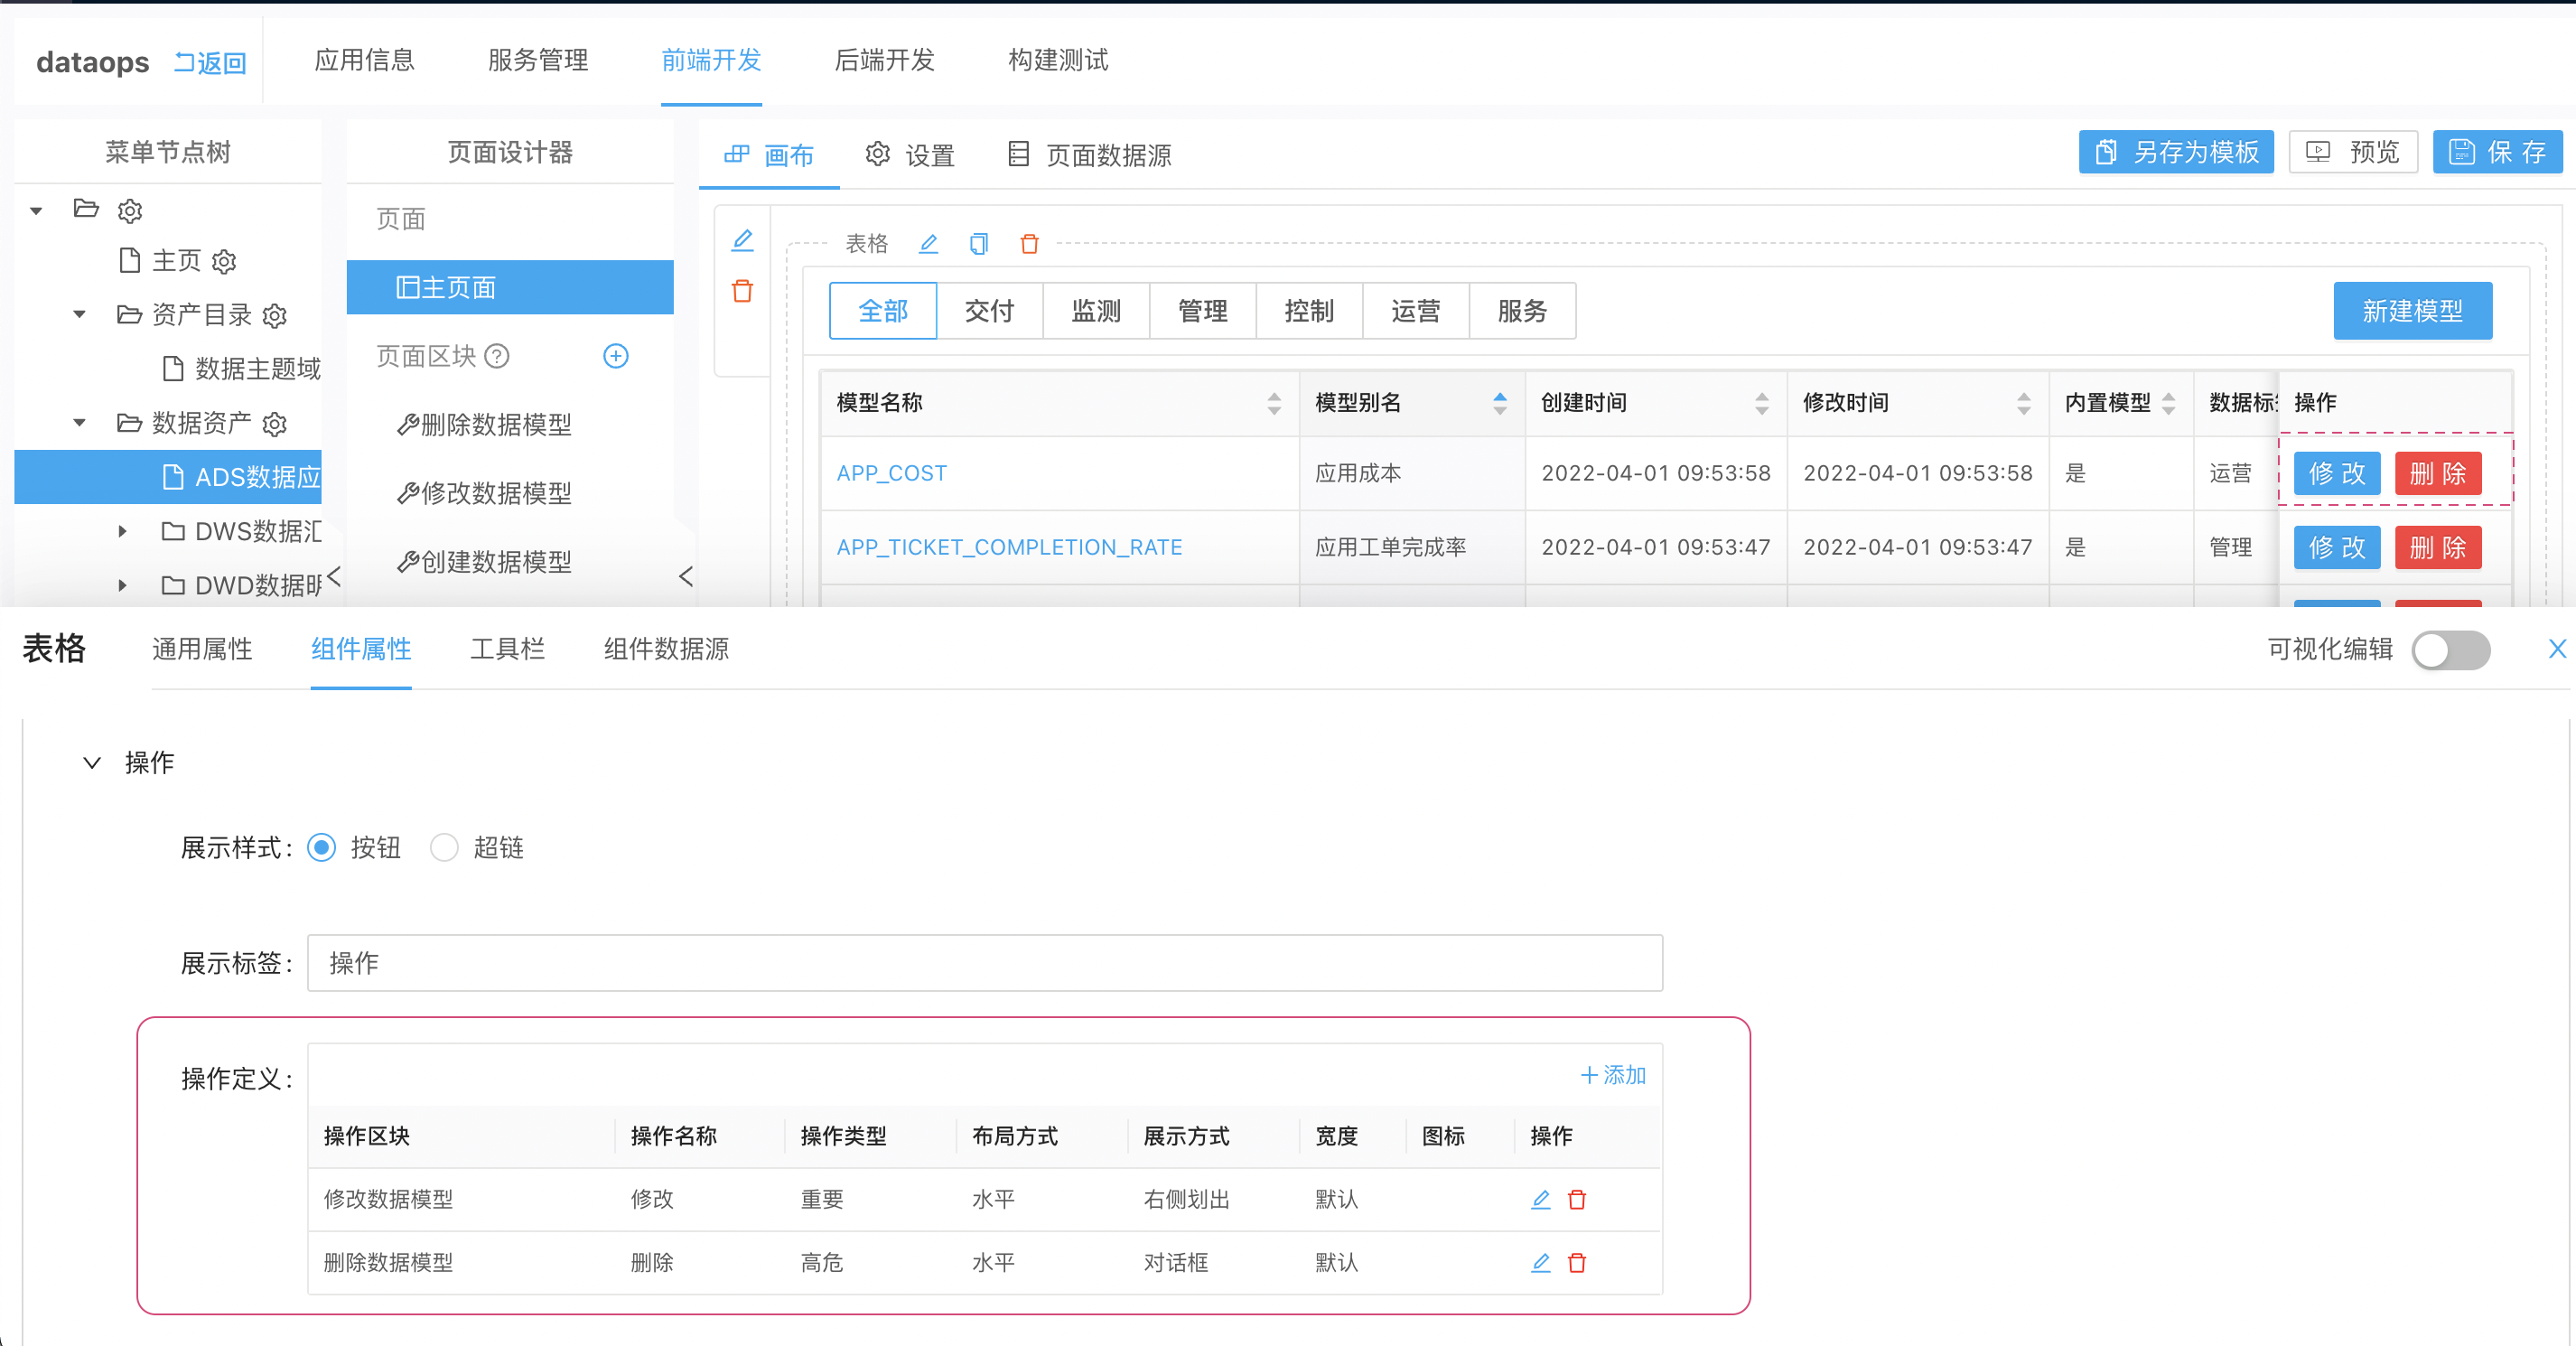Open the APP_COST model link
Image resolution: width=2576 pixels, height=1346 pixels.
891,473
